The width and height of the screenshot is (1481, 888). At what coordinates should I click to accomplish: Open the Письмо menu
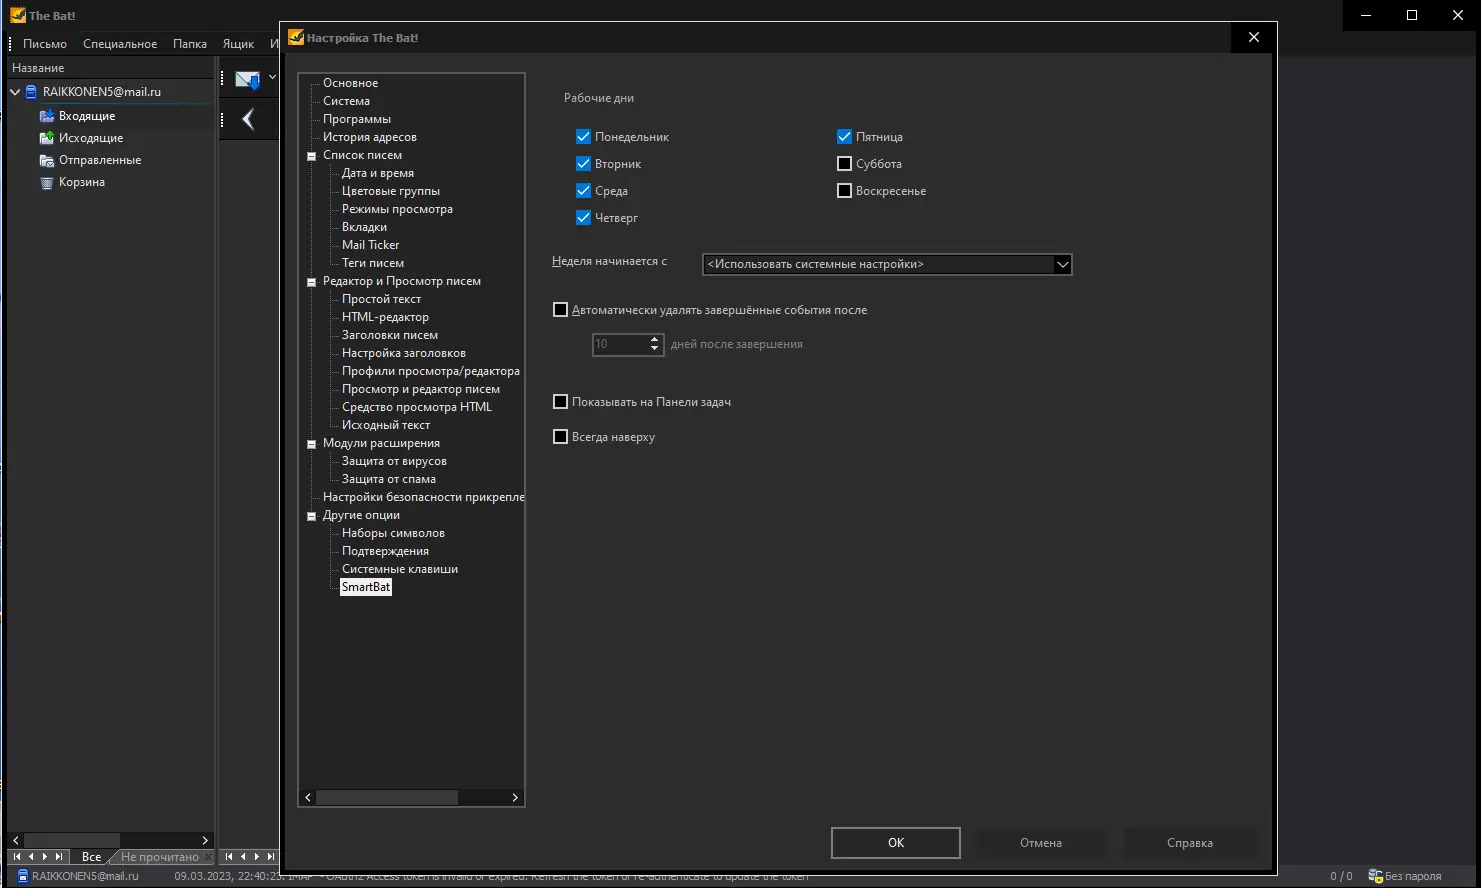(x=45, y=44)
